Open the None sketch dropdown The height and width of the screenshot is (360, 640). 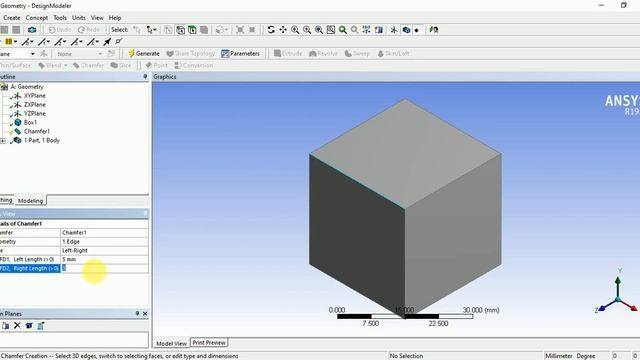pyautogui.click(x=100, y=54)
